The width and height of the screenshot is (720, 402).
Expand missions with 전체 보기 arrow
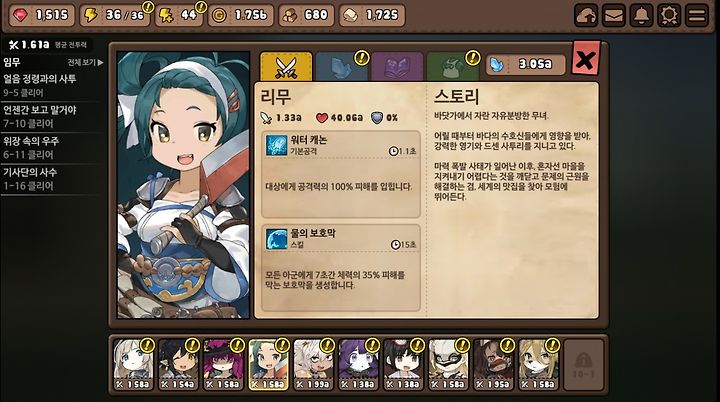pyautogui.click(x=85, y=62)
